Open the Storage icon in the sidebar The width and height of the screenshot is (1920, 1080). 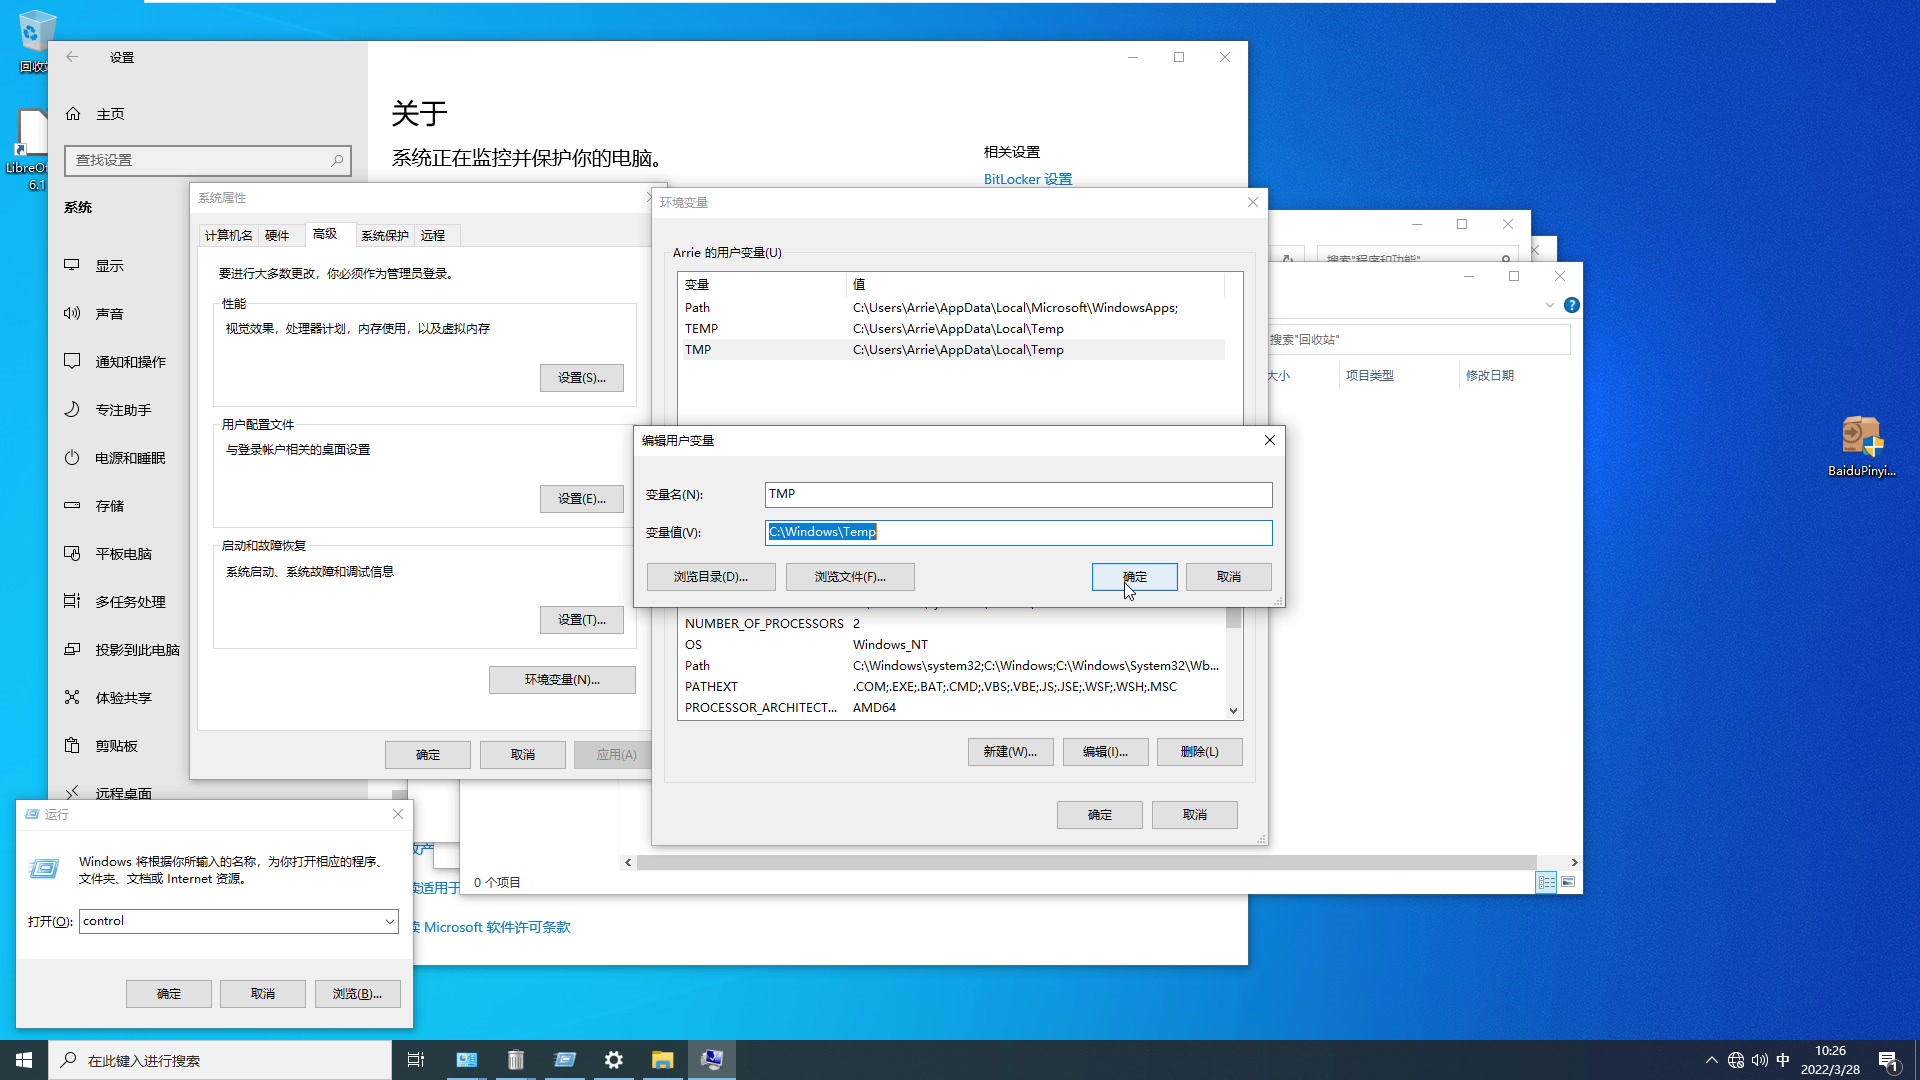click(72, 505)
